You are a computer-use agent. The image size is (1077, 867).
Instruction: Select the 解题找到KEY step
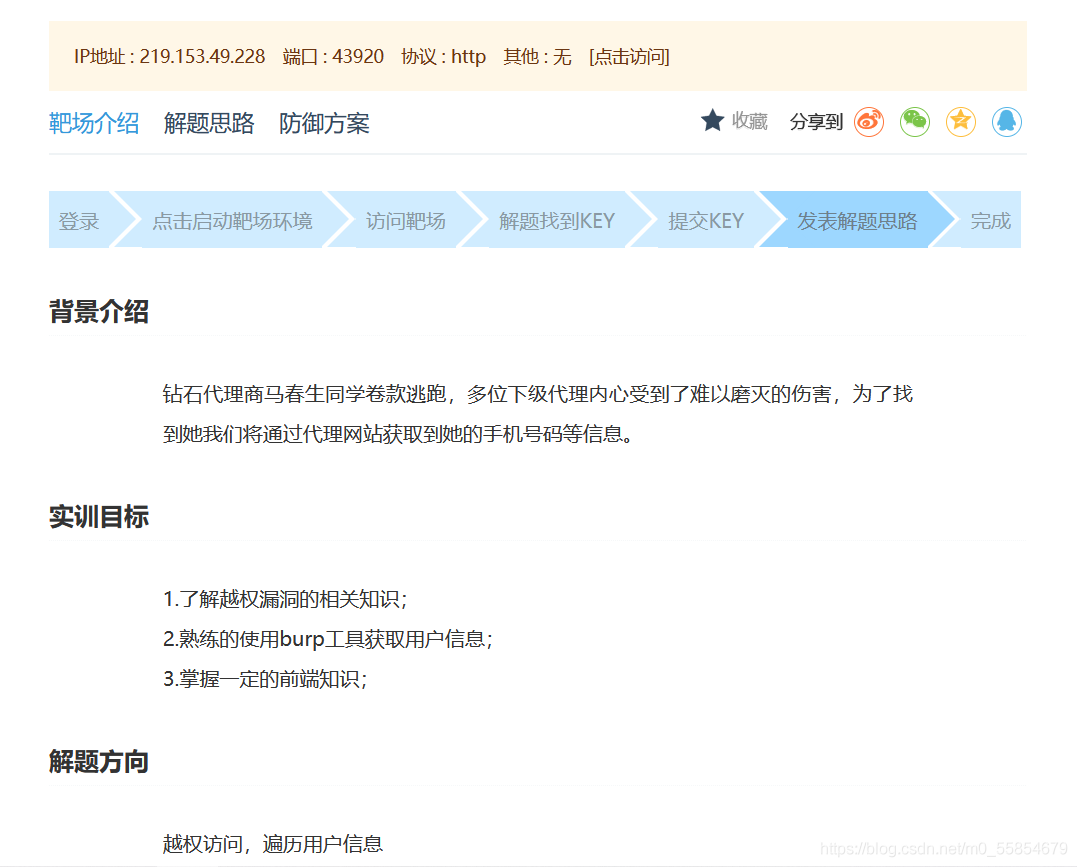pyautogui.click(x=557, y=221)
